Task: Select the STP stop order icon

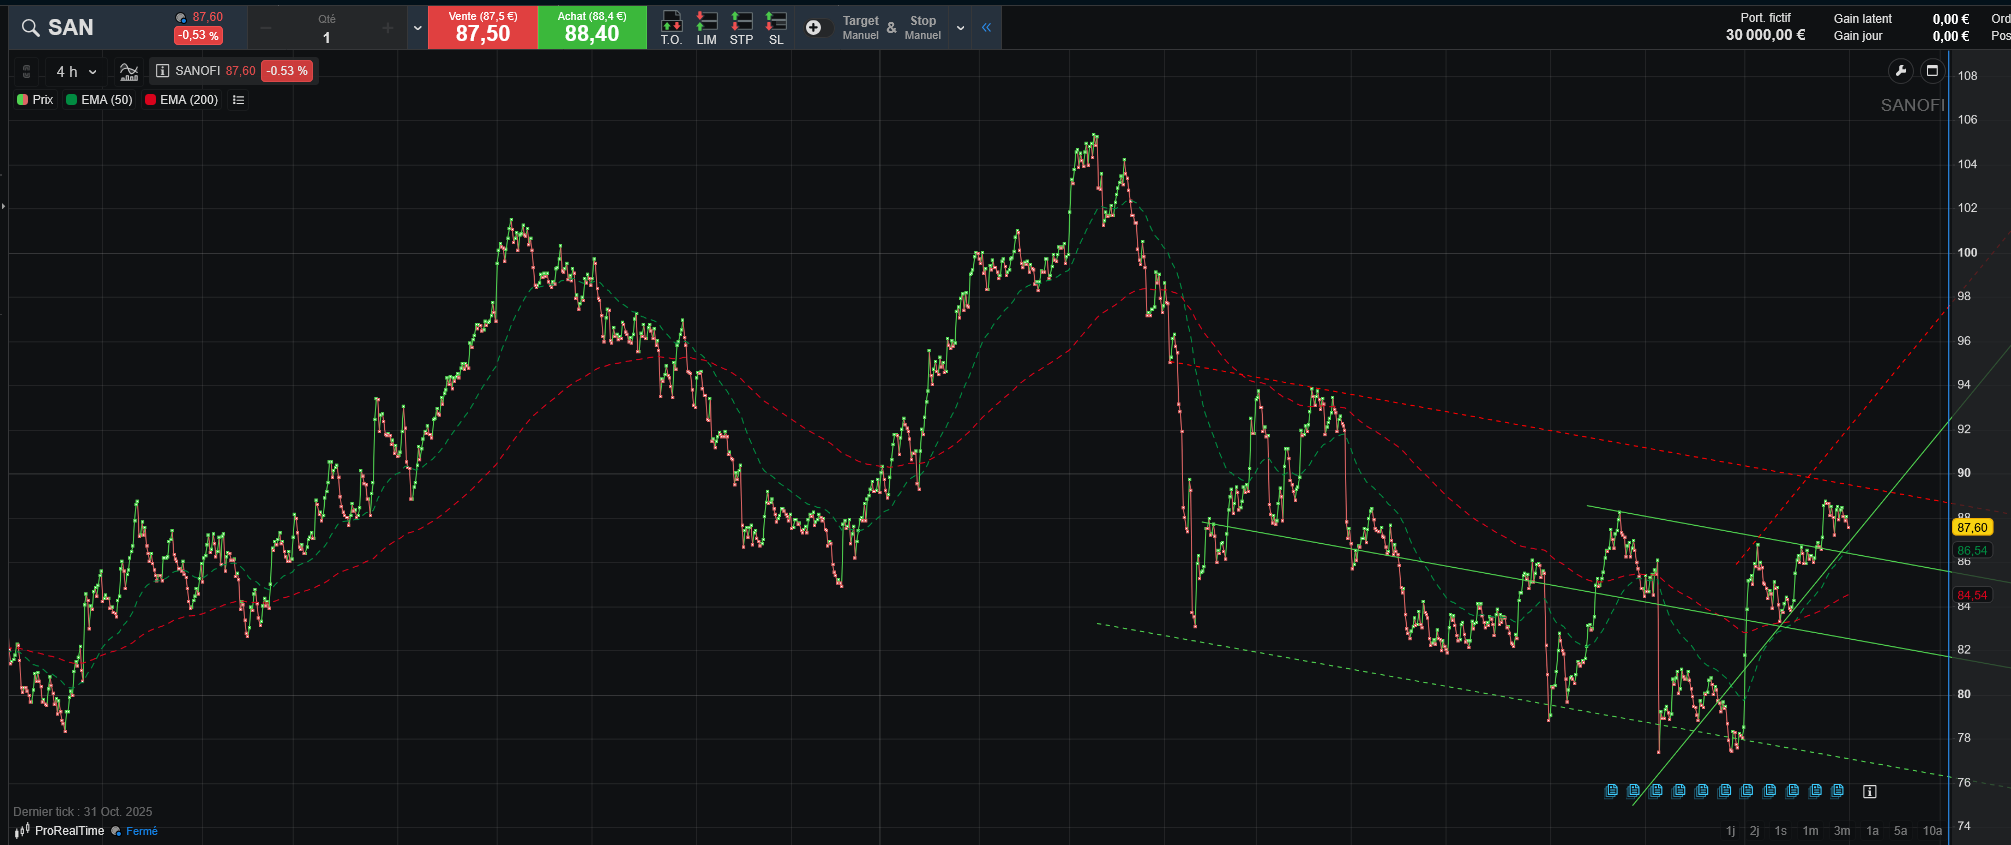Action: (x=741, y=27)
